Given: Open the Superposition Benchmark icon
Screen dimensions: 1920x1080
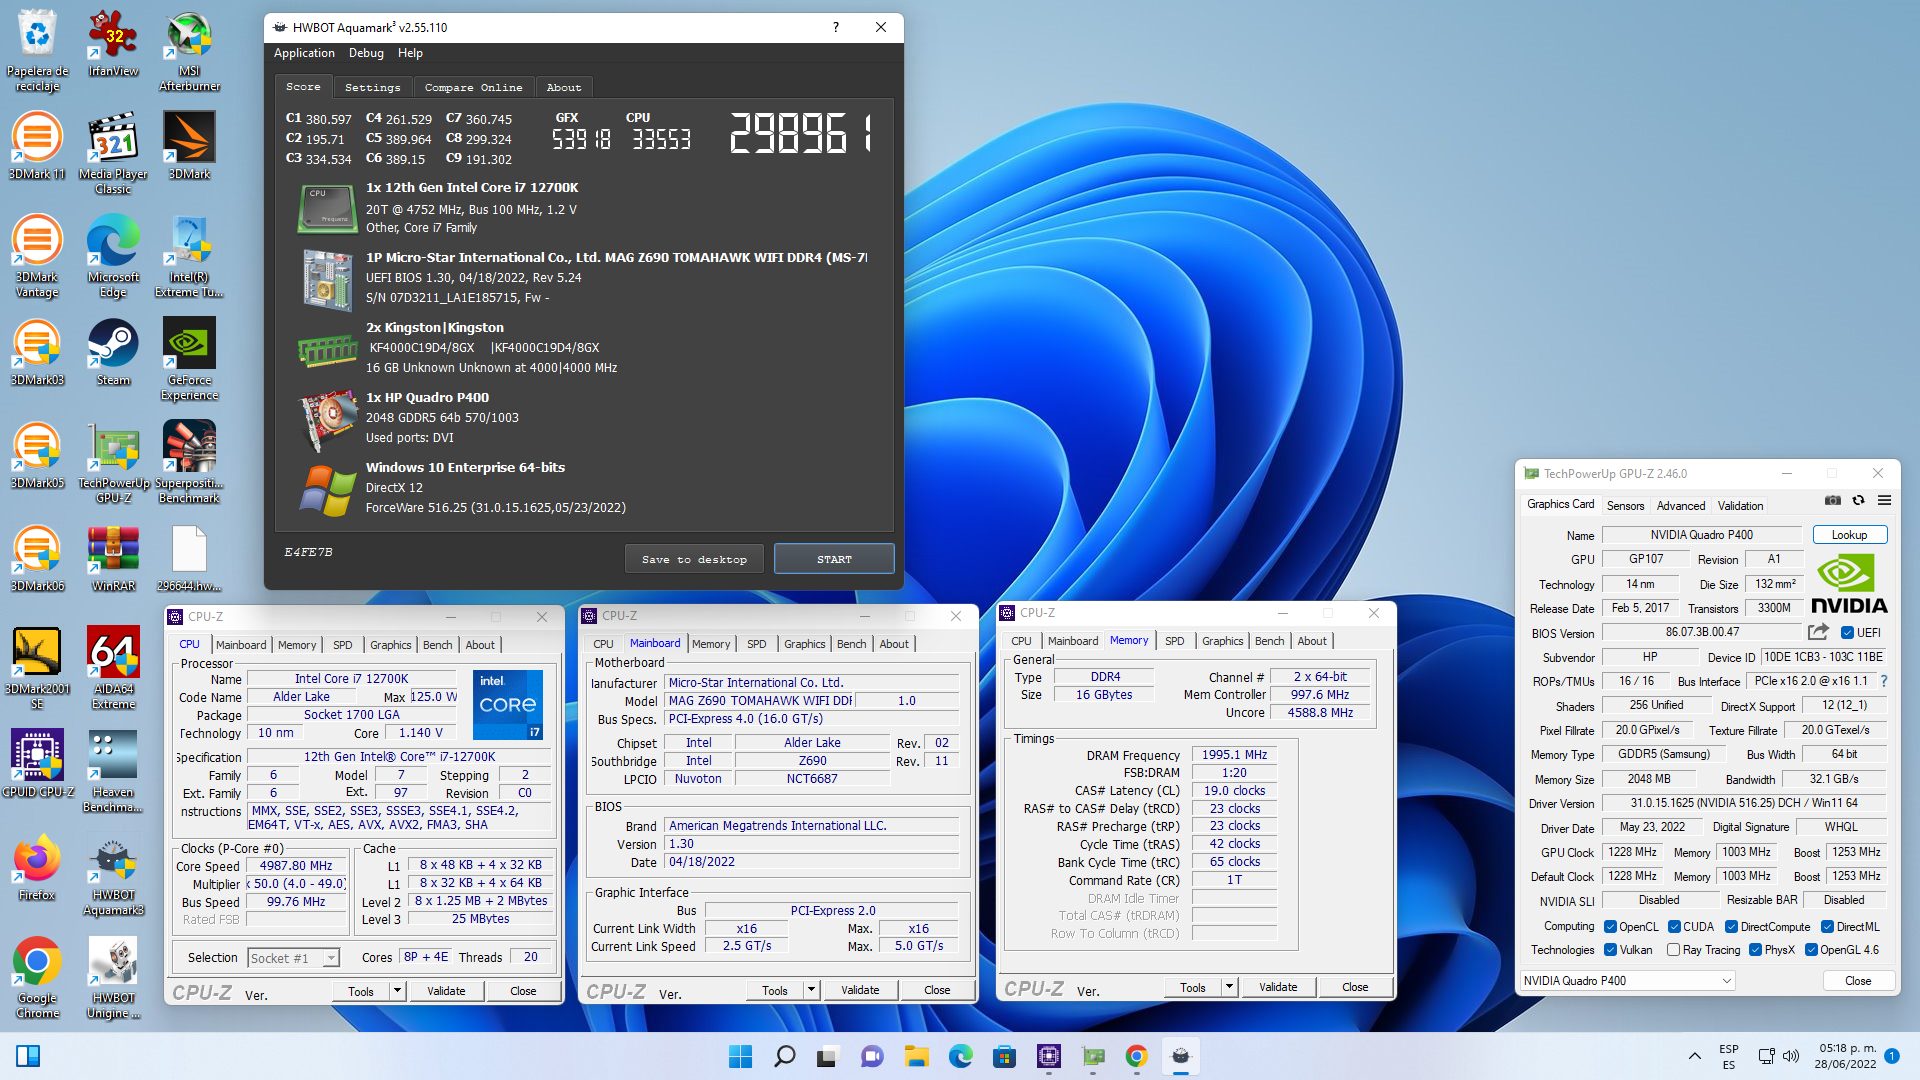Looking at the screenshot, I should coord(189,463).
